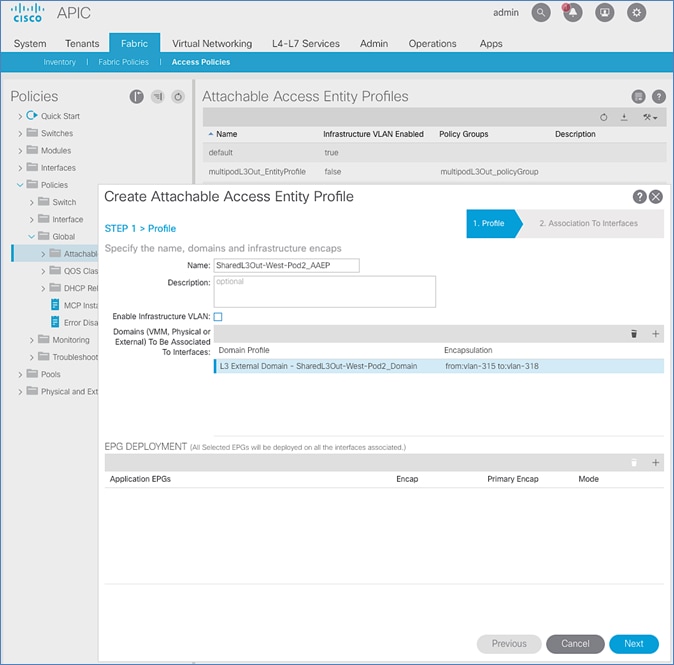This screenshot has width=674, height=665.
Task: Collapse the Policies tree node
Action: (x=20, y=185)
